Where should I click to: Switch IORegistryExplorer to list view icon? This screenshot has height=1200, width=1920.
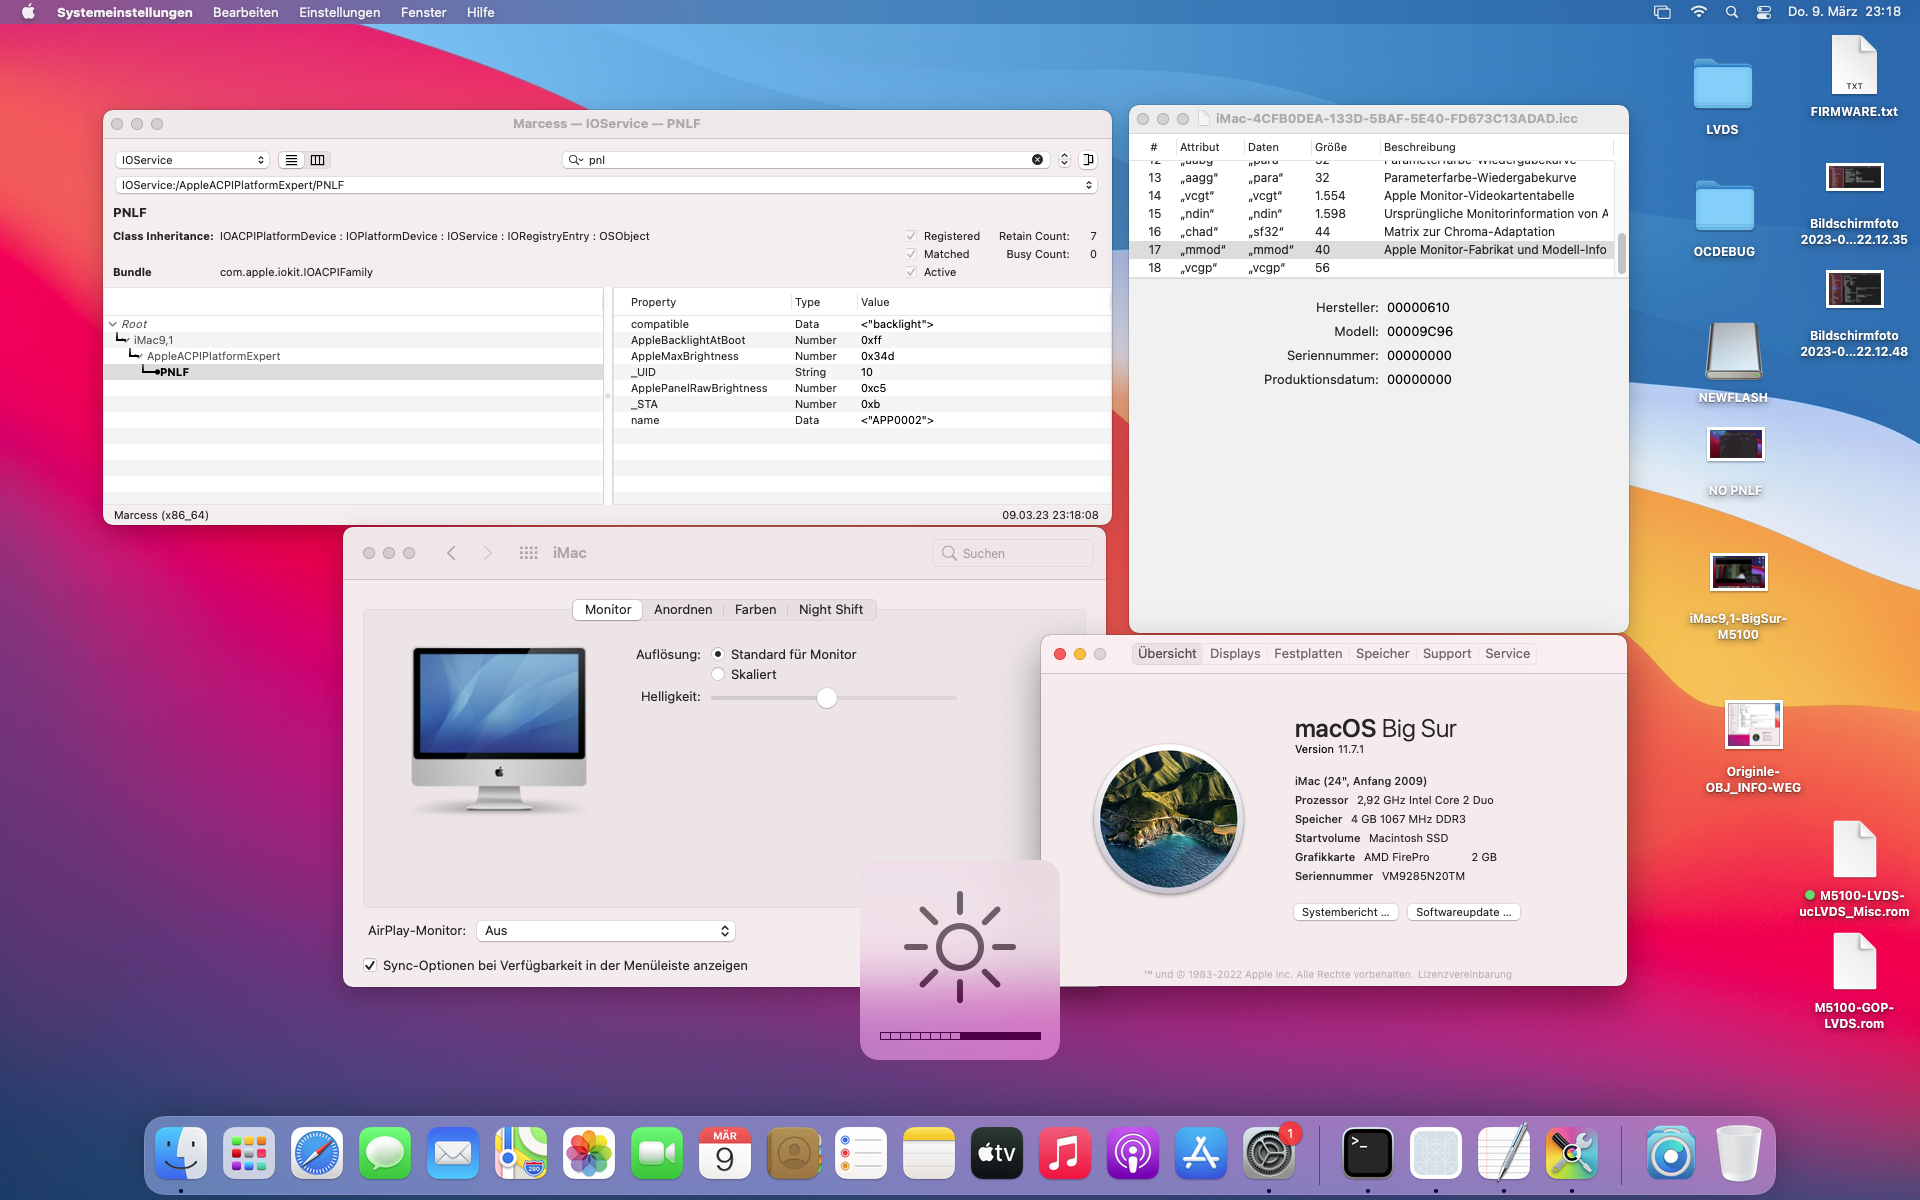tap(291, 160)
